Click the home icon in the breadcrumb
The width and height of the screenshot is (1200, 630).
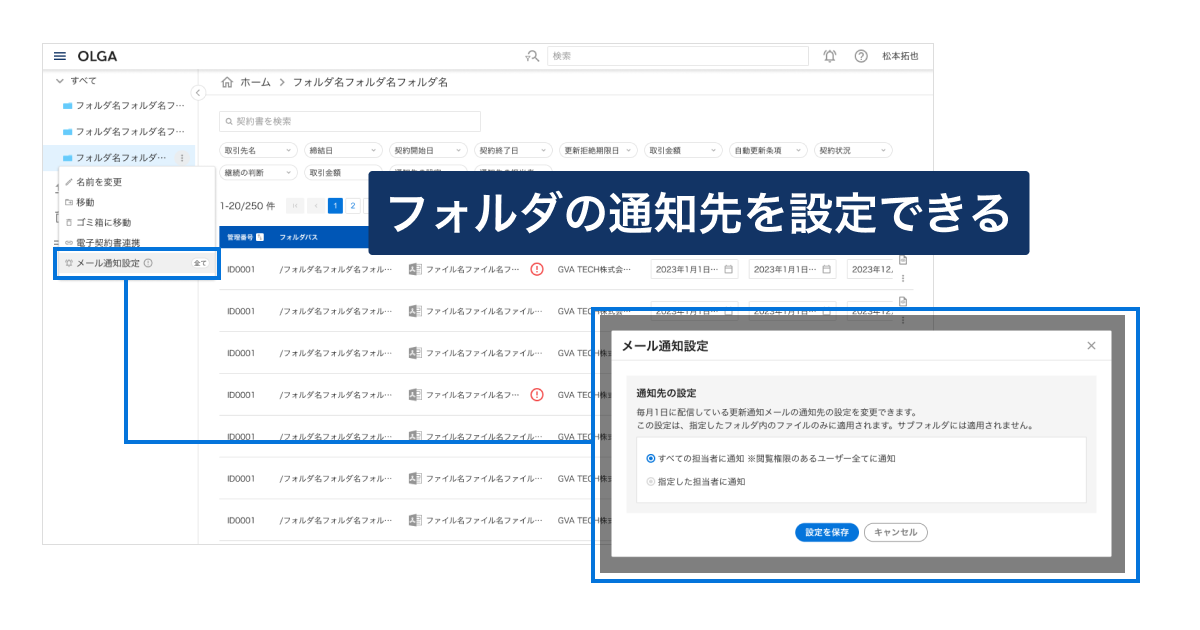tap(227, 82)
